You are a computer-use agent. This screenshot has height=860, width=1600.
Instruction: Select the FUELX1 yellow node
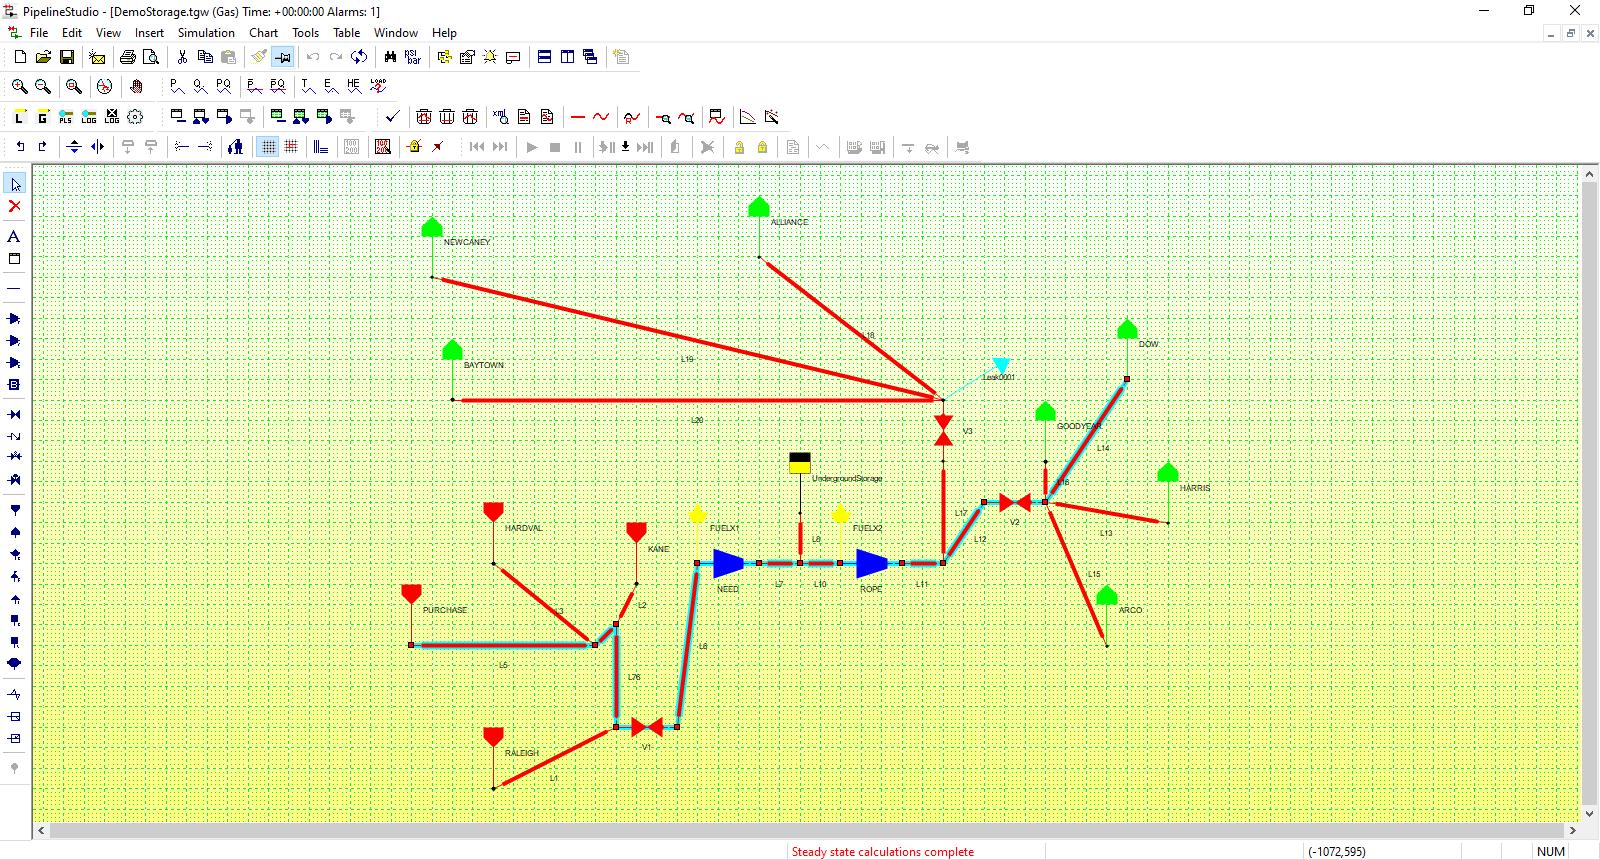point(698,515)
